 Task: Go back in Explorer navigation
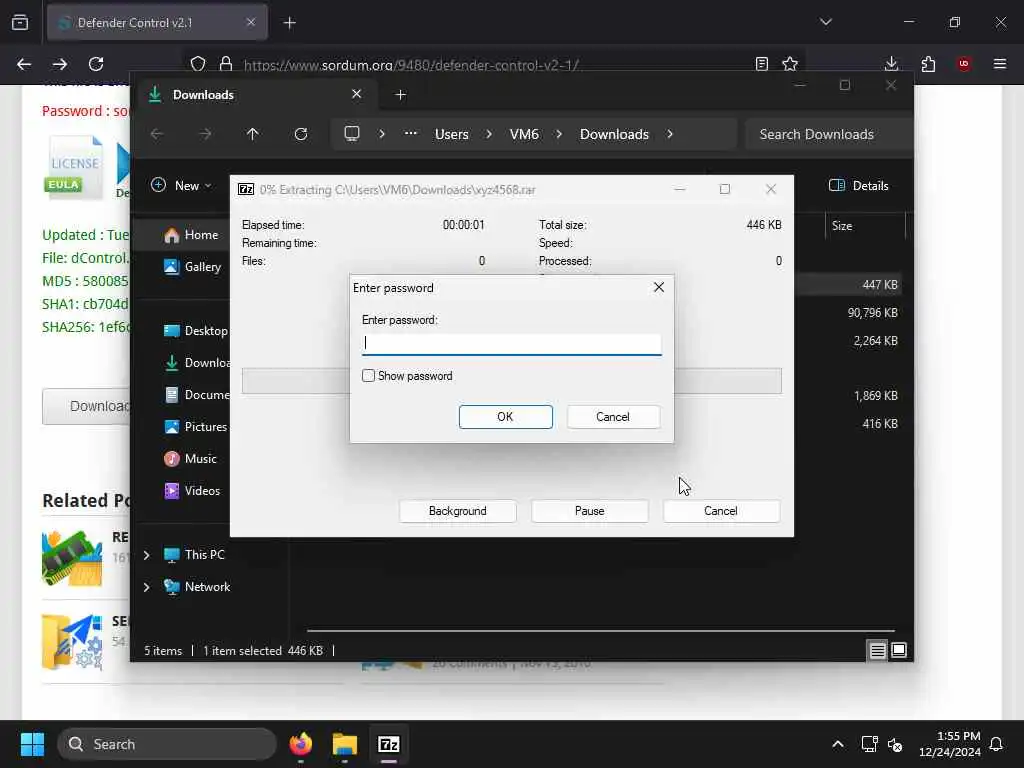coord(157,134)
